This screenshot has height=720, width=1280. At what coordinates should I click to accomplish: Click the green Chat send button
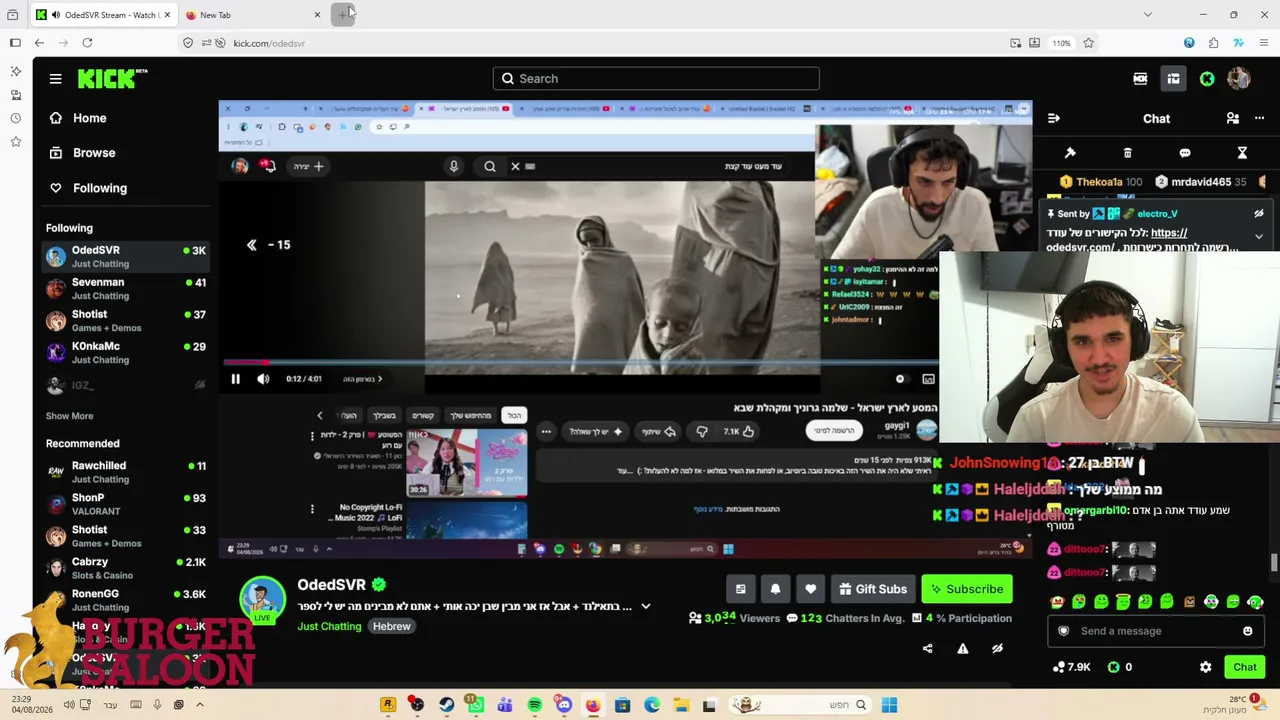coord(1245,667)
